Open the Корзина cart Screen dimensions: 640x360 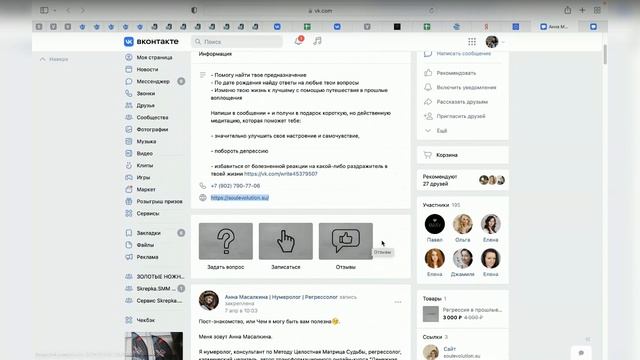463,155
